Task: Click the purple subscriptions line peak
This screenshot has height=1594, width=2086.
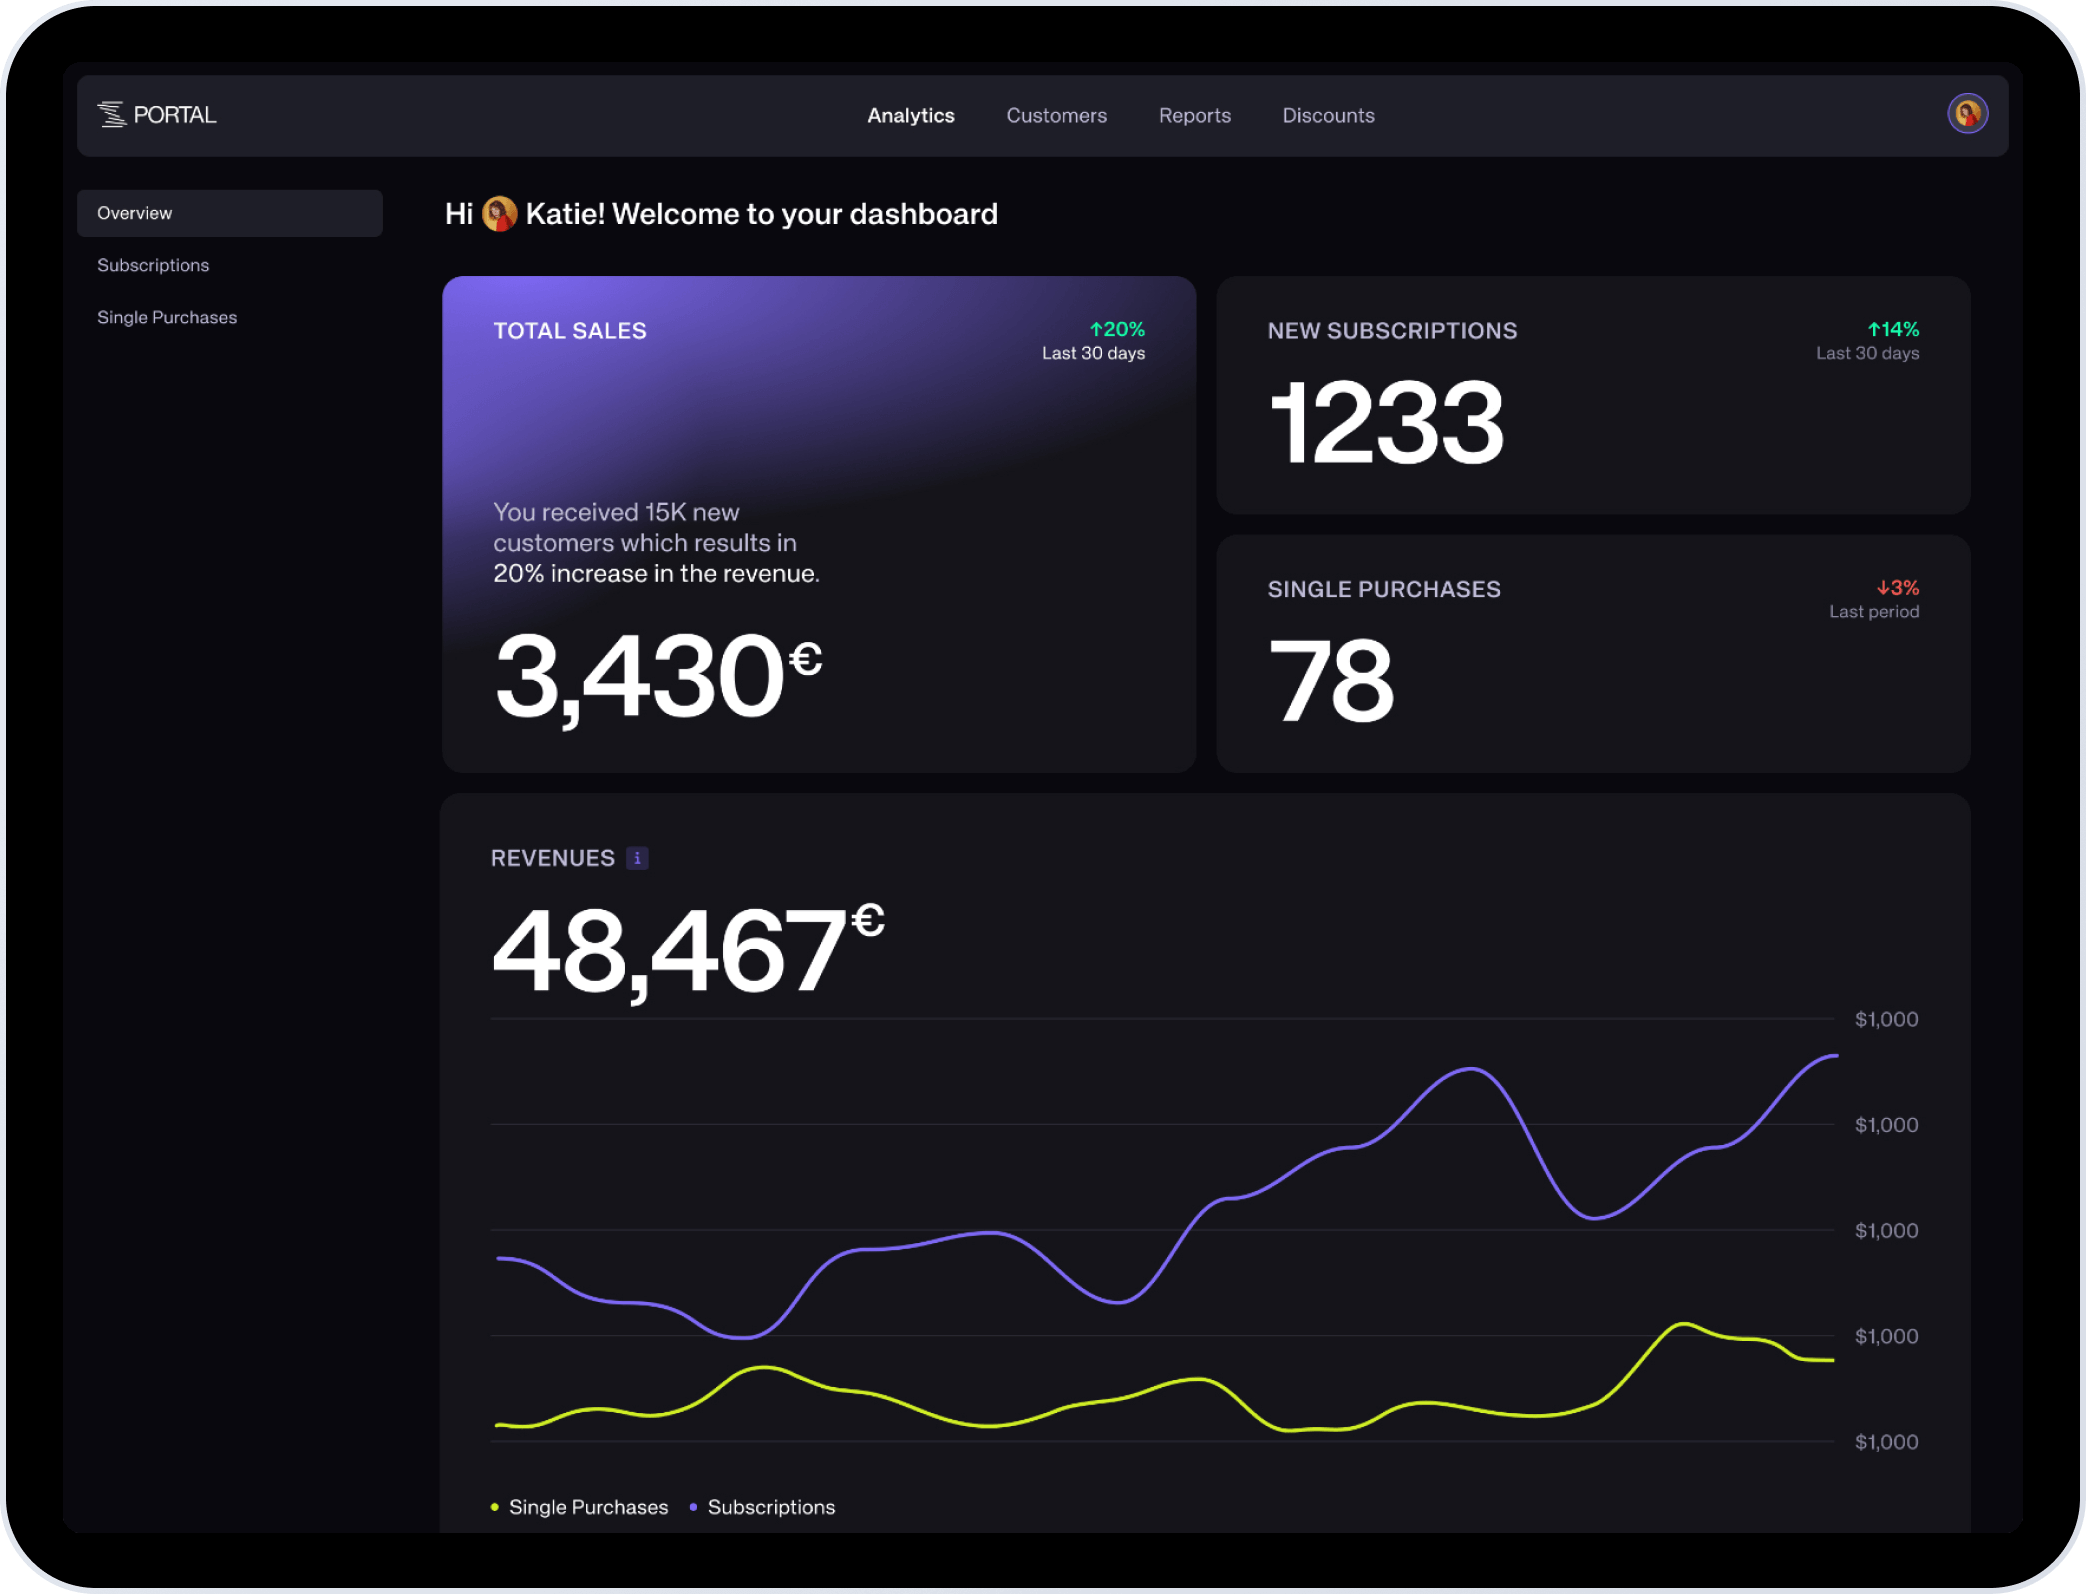Action: click(1470, 1070)
